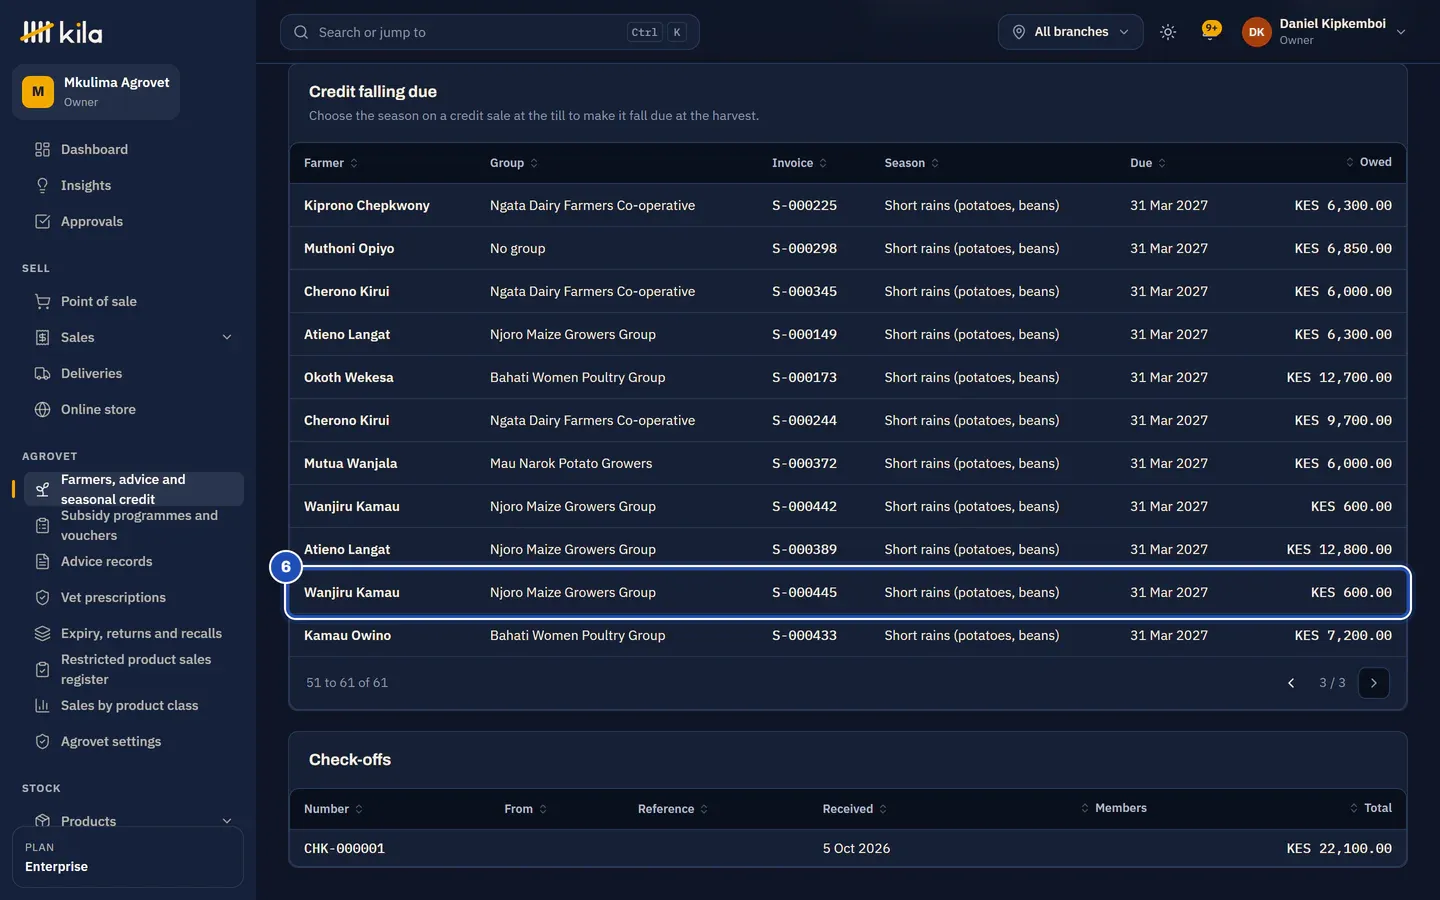Focus the Search or jump to field
This screenshot has width=1440, height=900.
(x=489, y=32)
